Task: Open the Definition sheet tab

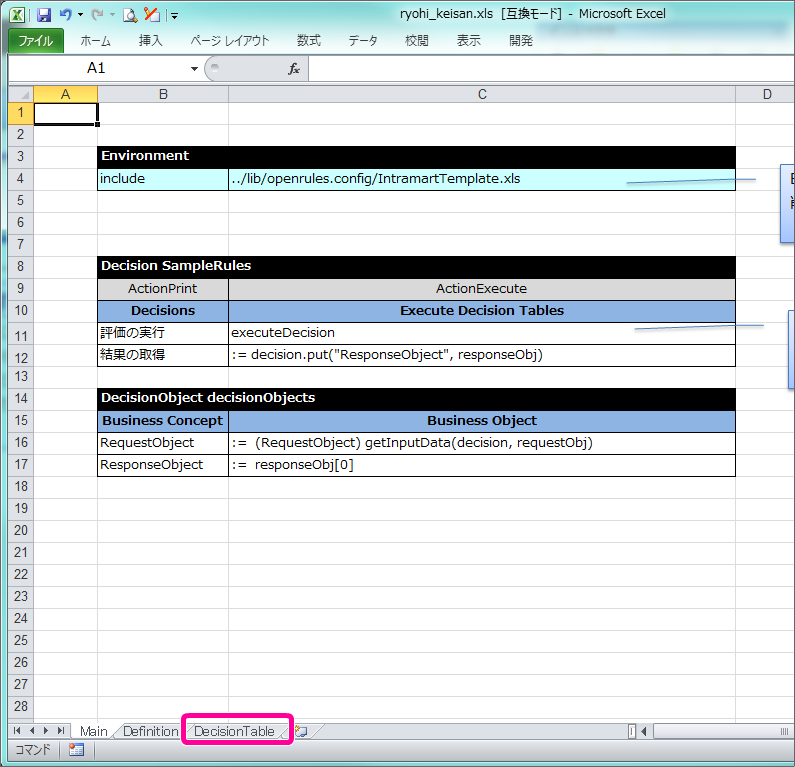Action: pyautogui.click(x=150, y=731)
